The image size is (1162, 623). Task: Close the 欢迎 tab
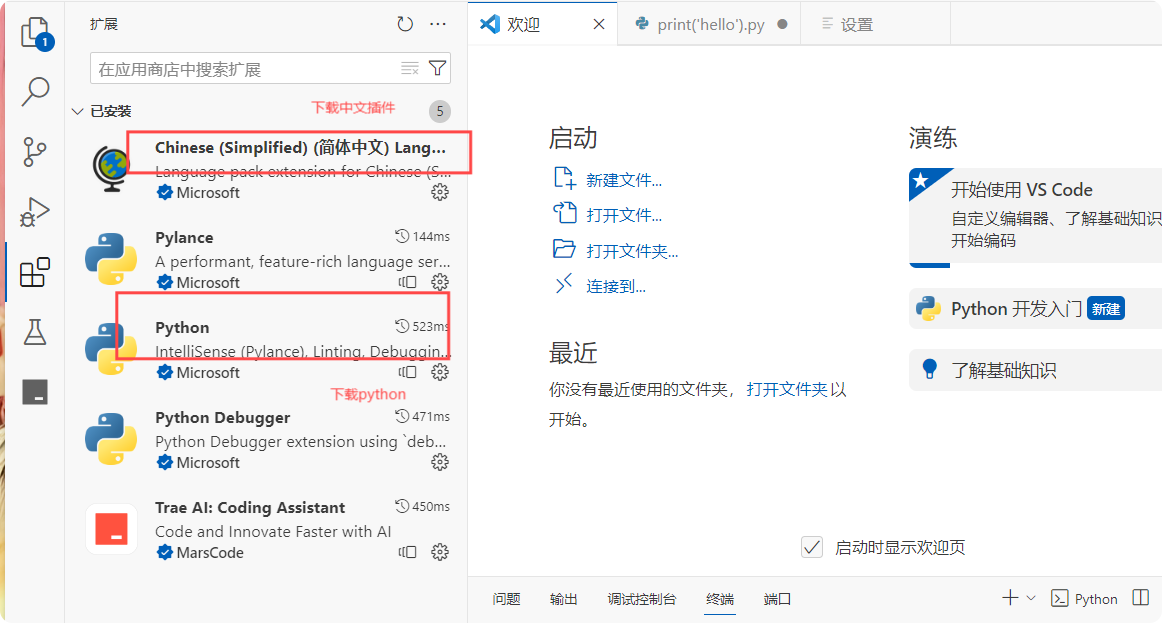pyautogui.click(x=599, y=24)
